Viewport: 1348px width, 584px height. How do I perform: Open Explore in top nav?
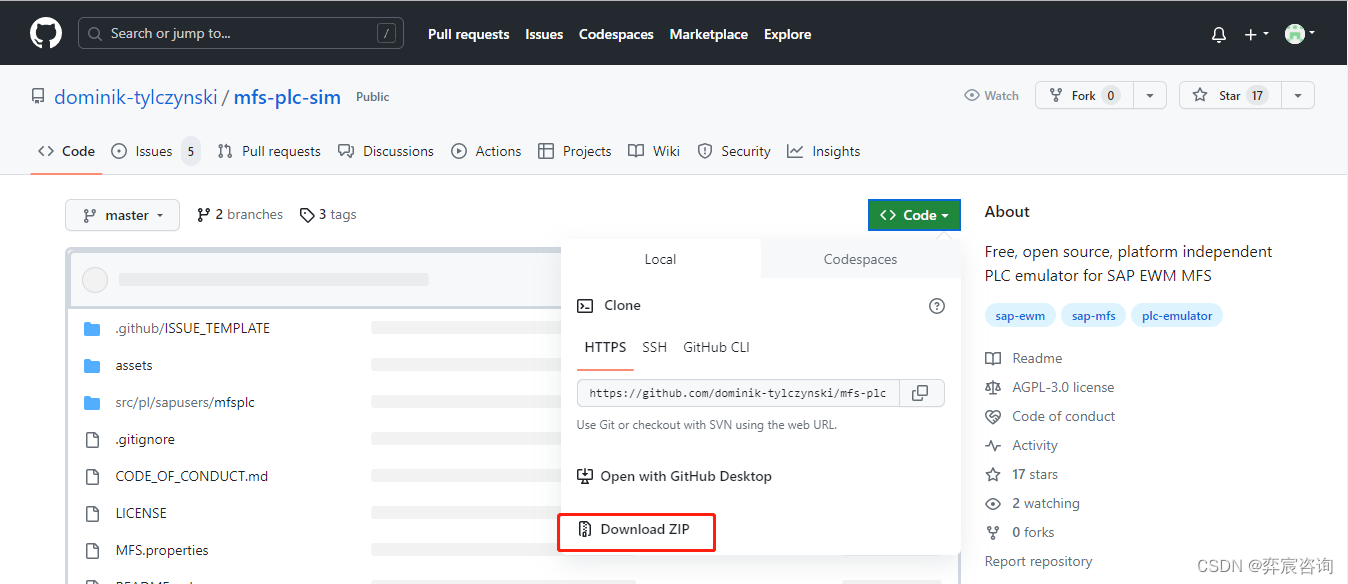coord(788,34)
